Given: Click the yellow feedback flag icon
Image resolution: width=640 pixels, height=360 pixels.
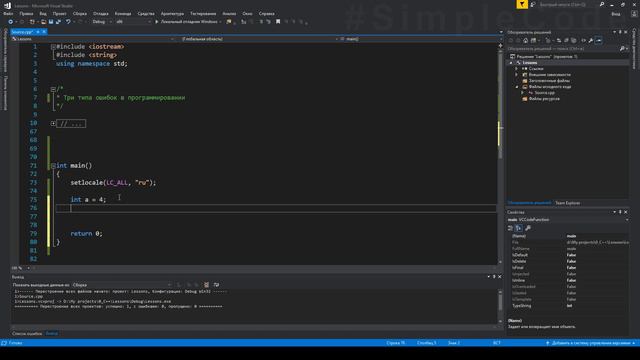Looking at the screenshot, I should [522, 4].
